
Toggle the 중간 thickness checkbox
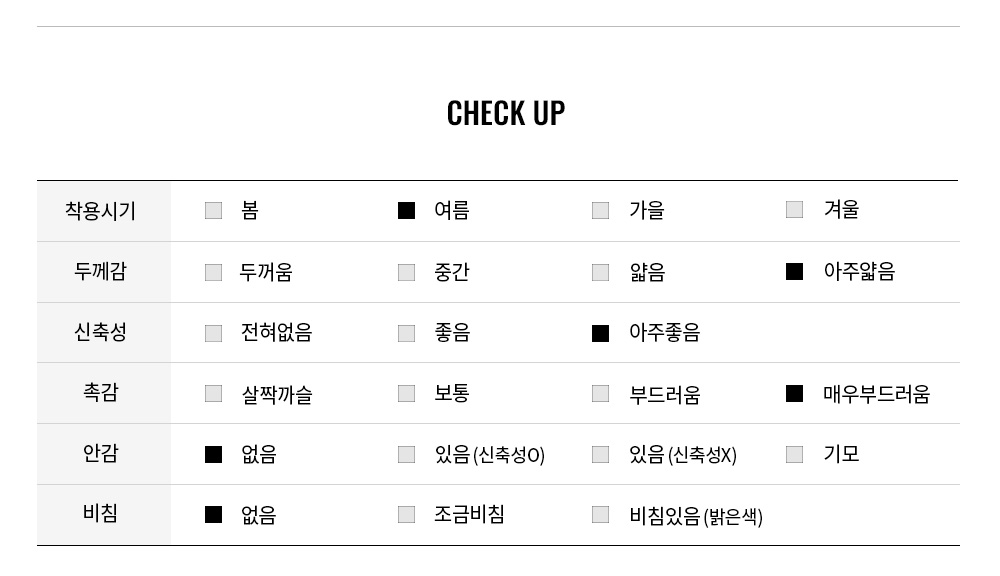pyautogui.click(x=406, y=272)
